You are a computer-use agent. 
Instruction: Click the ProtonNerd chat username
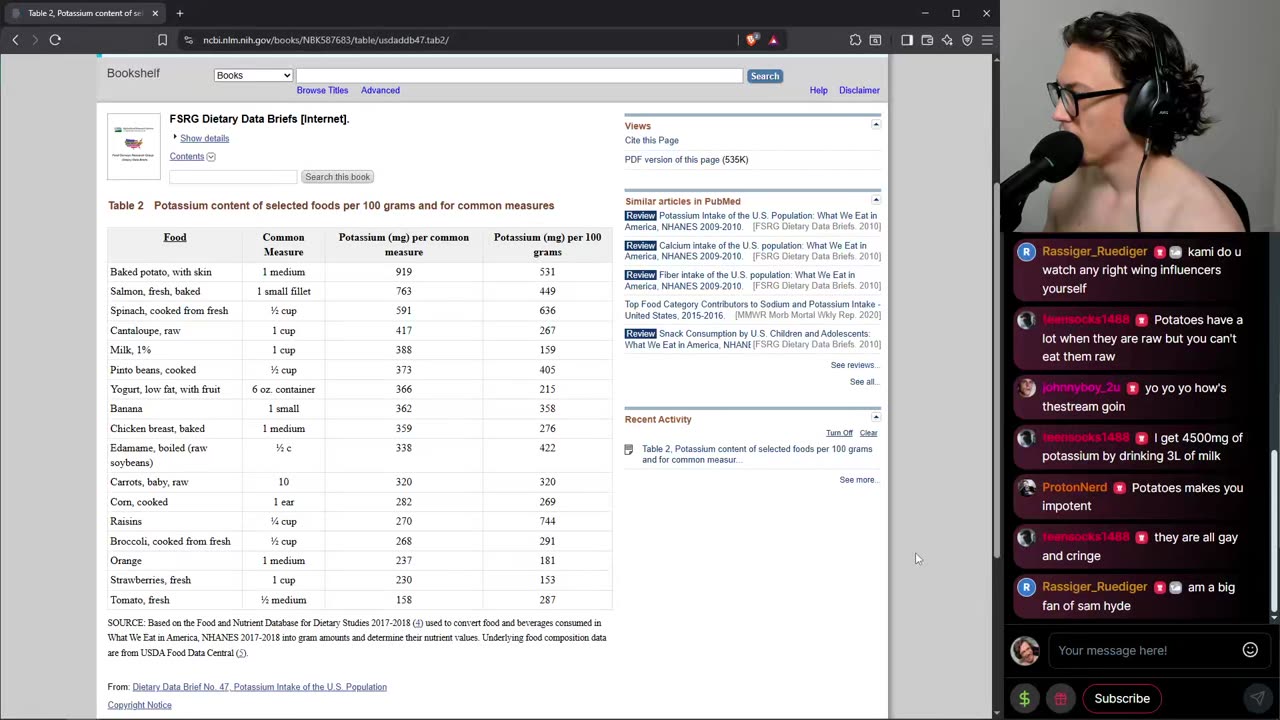1074,488
